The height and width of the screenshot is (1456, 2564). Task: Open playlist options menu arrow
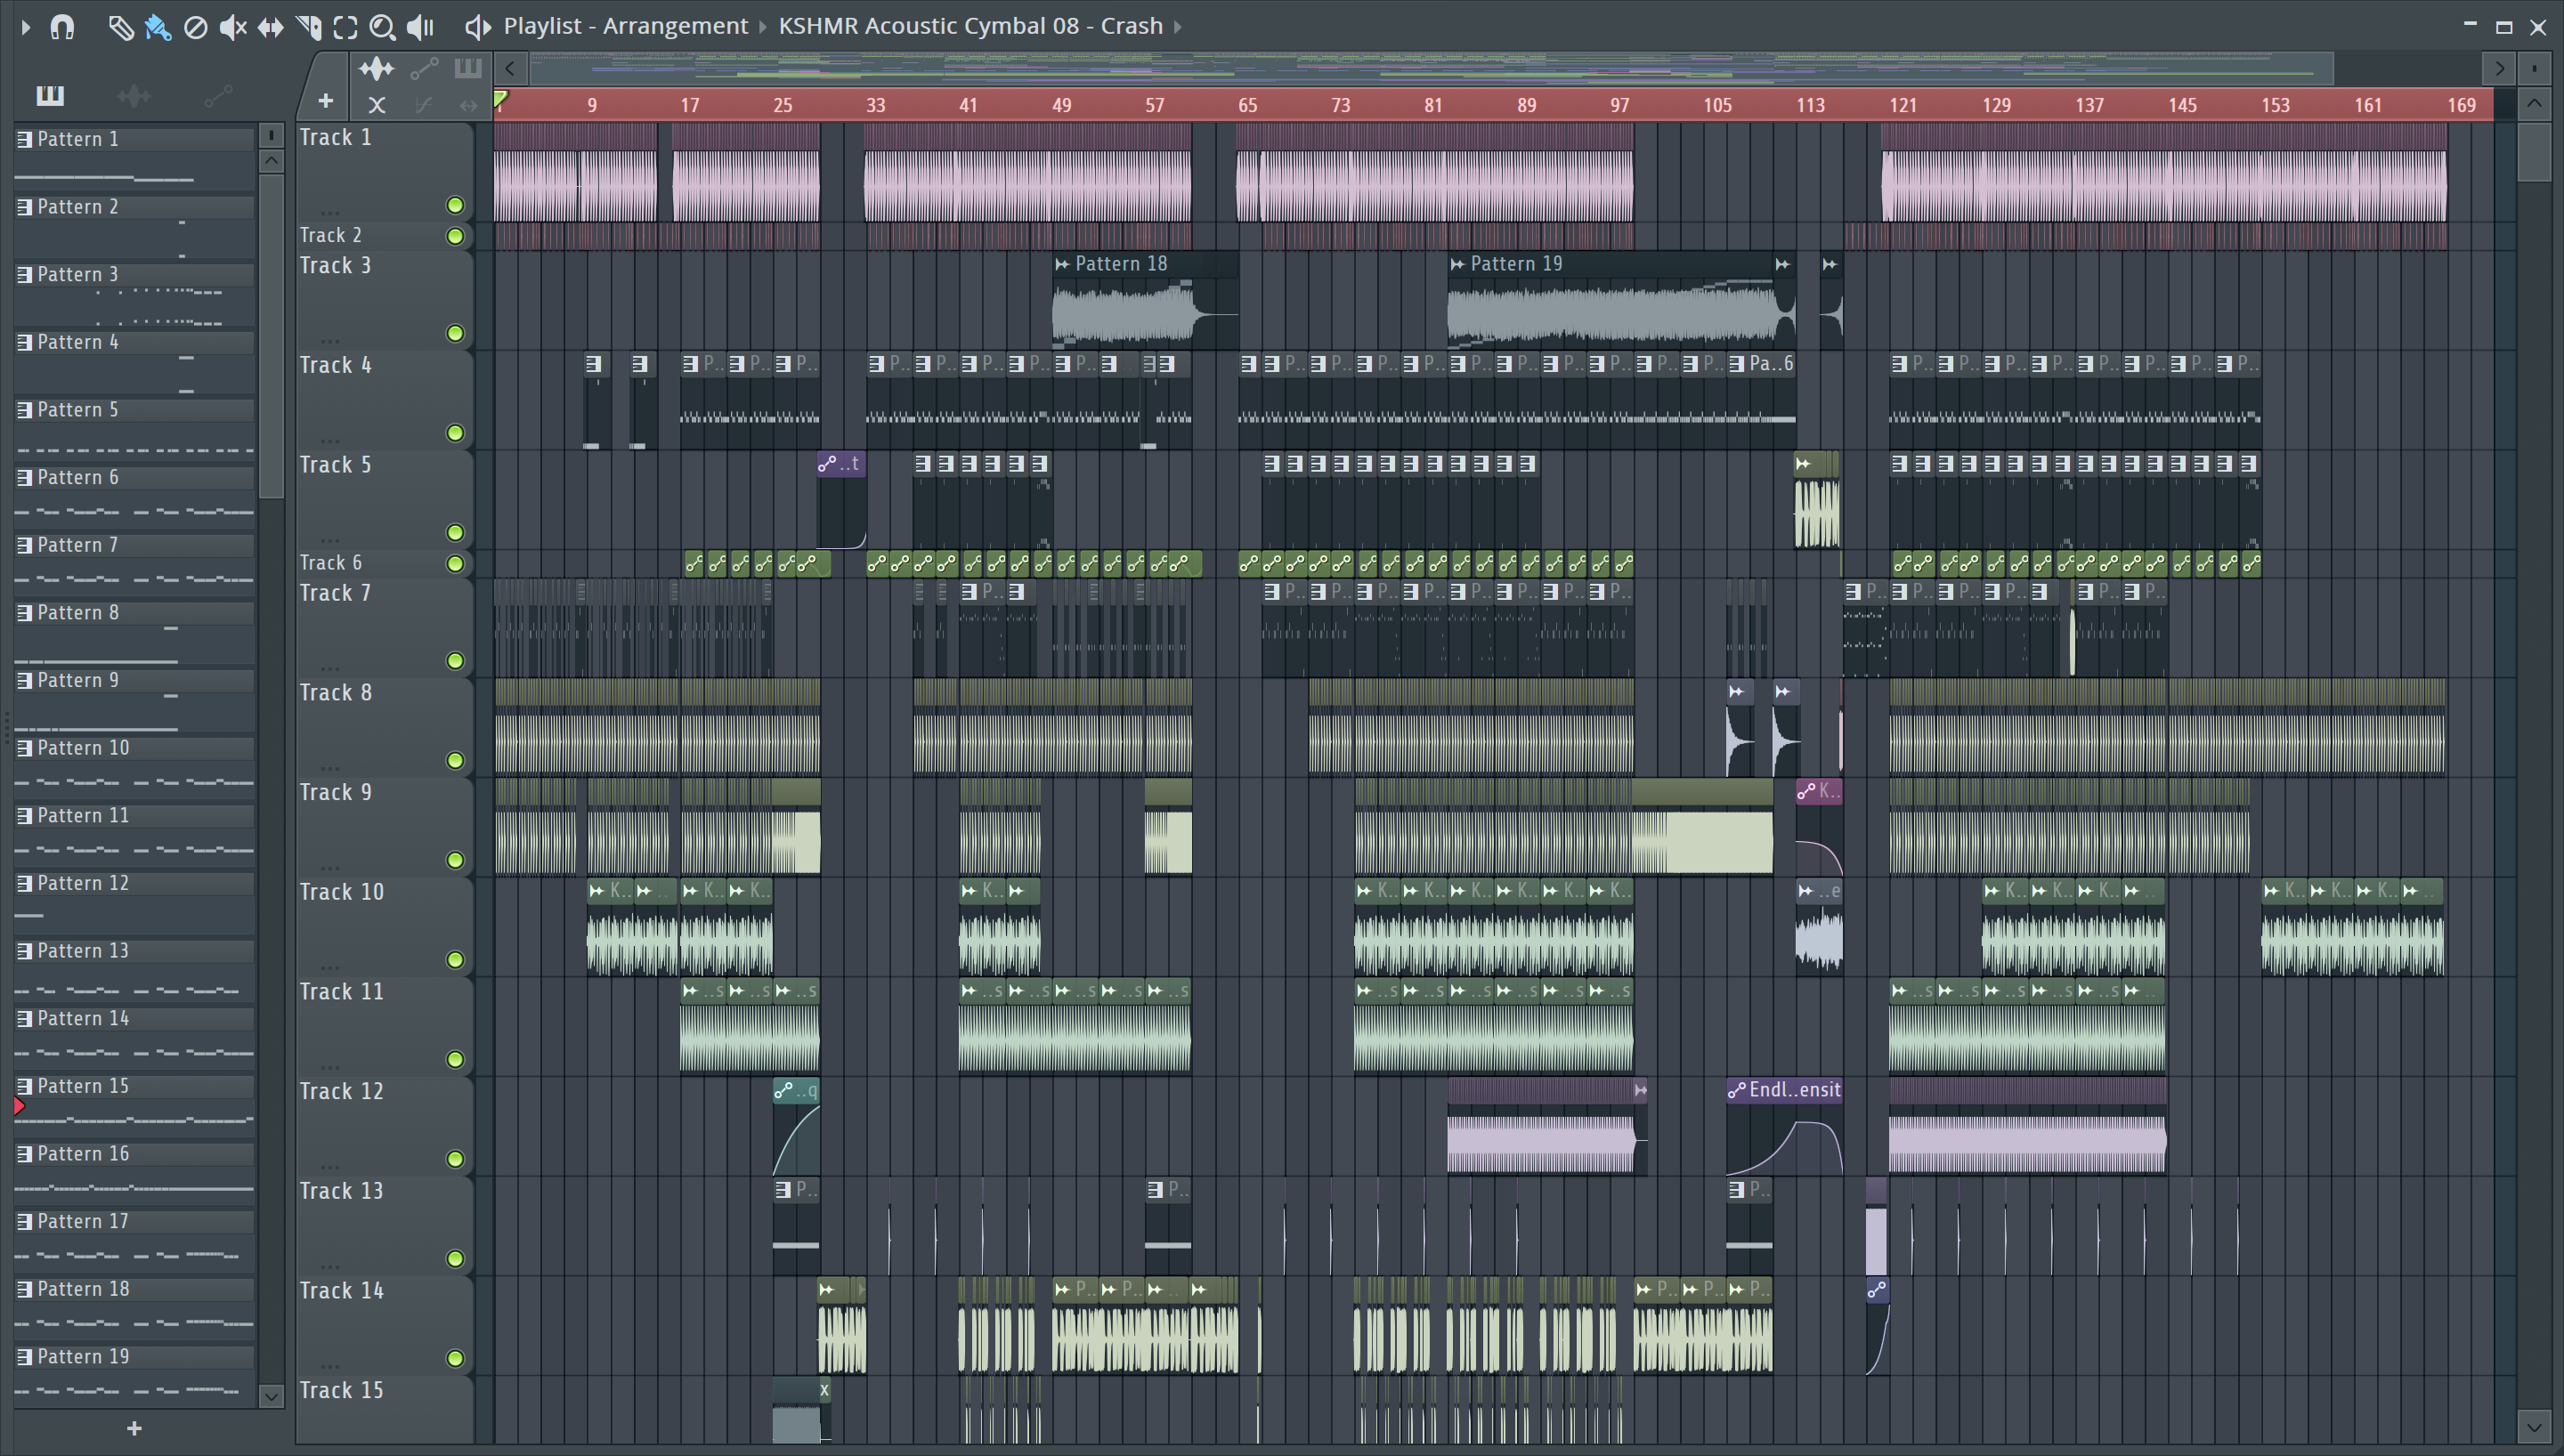point(26,27)
